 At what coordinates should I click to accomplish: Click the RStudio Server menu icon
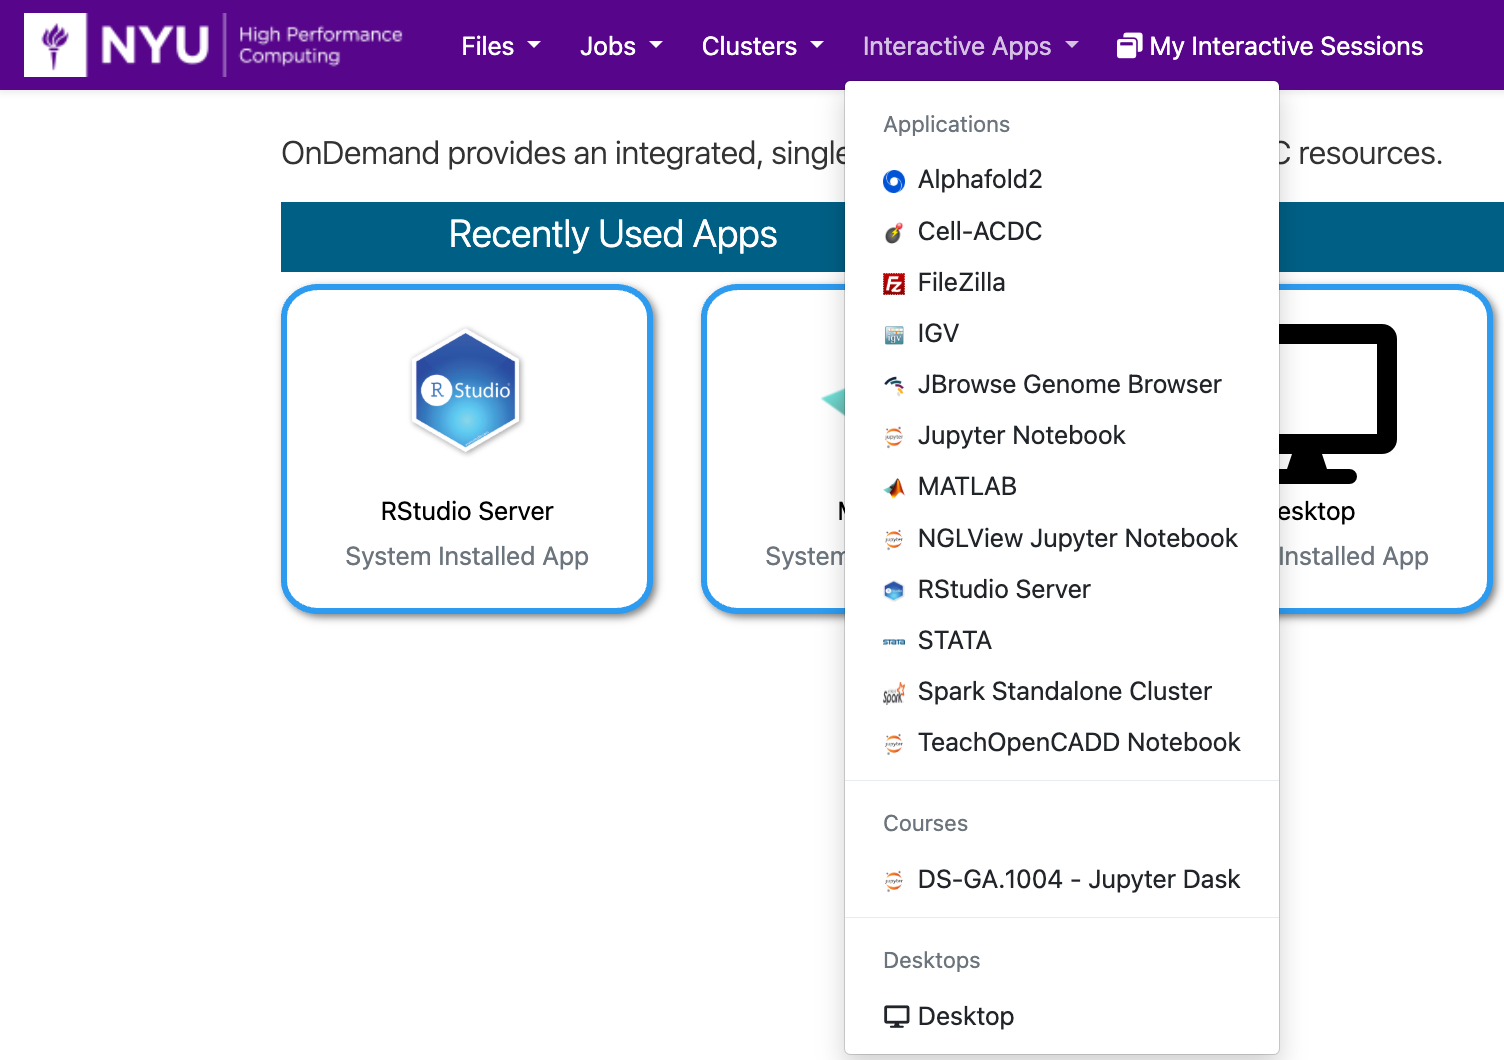pyautogui.click(x=894, y=590)
